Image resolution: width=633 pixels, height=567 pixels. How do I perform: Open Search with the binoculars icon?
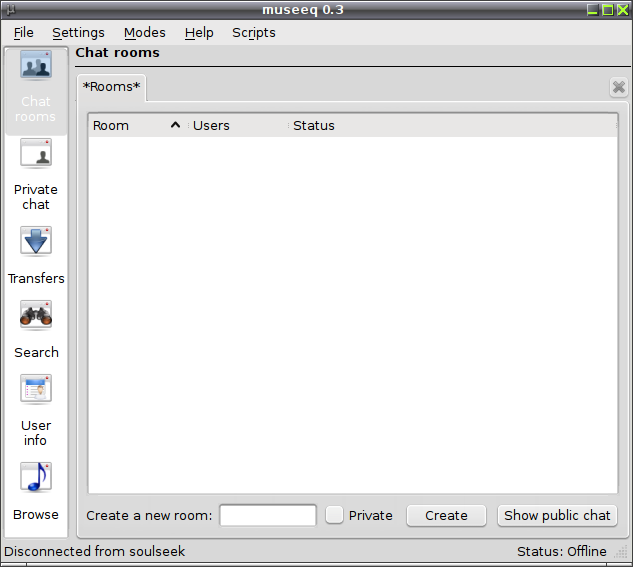tap(36, 316)
